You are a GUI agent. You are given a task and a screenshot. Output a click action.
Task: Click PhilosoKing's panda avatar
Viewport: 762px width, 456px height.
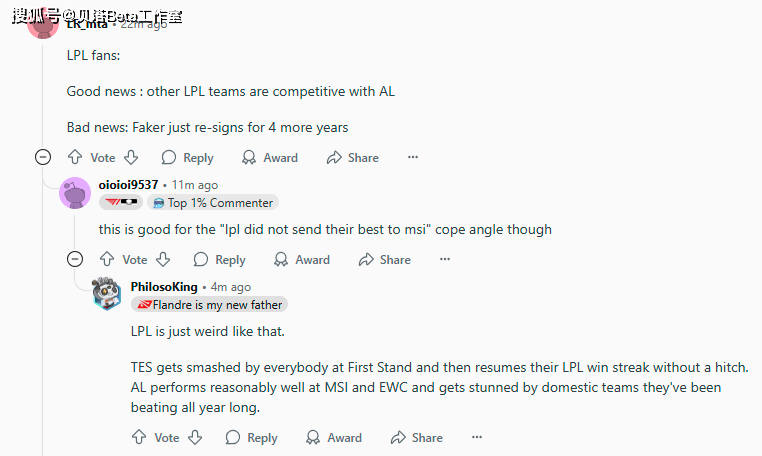click(x=106, y=294)
